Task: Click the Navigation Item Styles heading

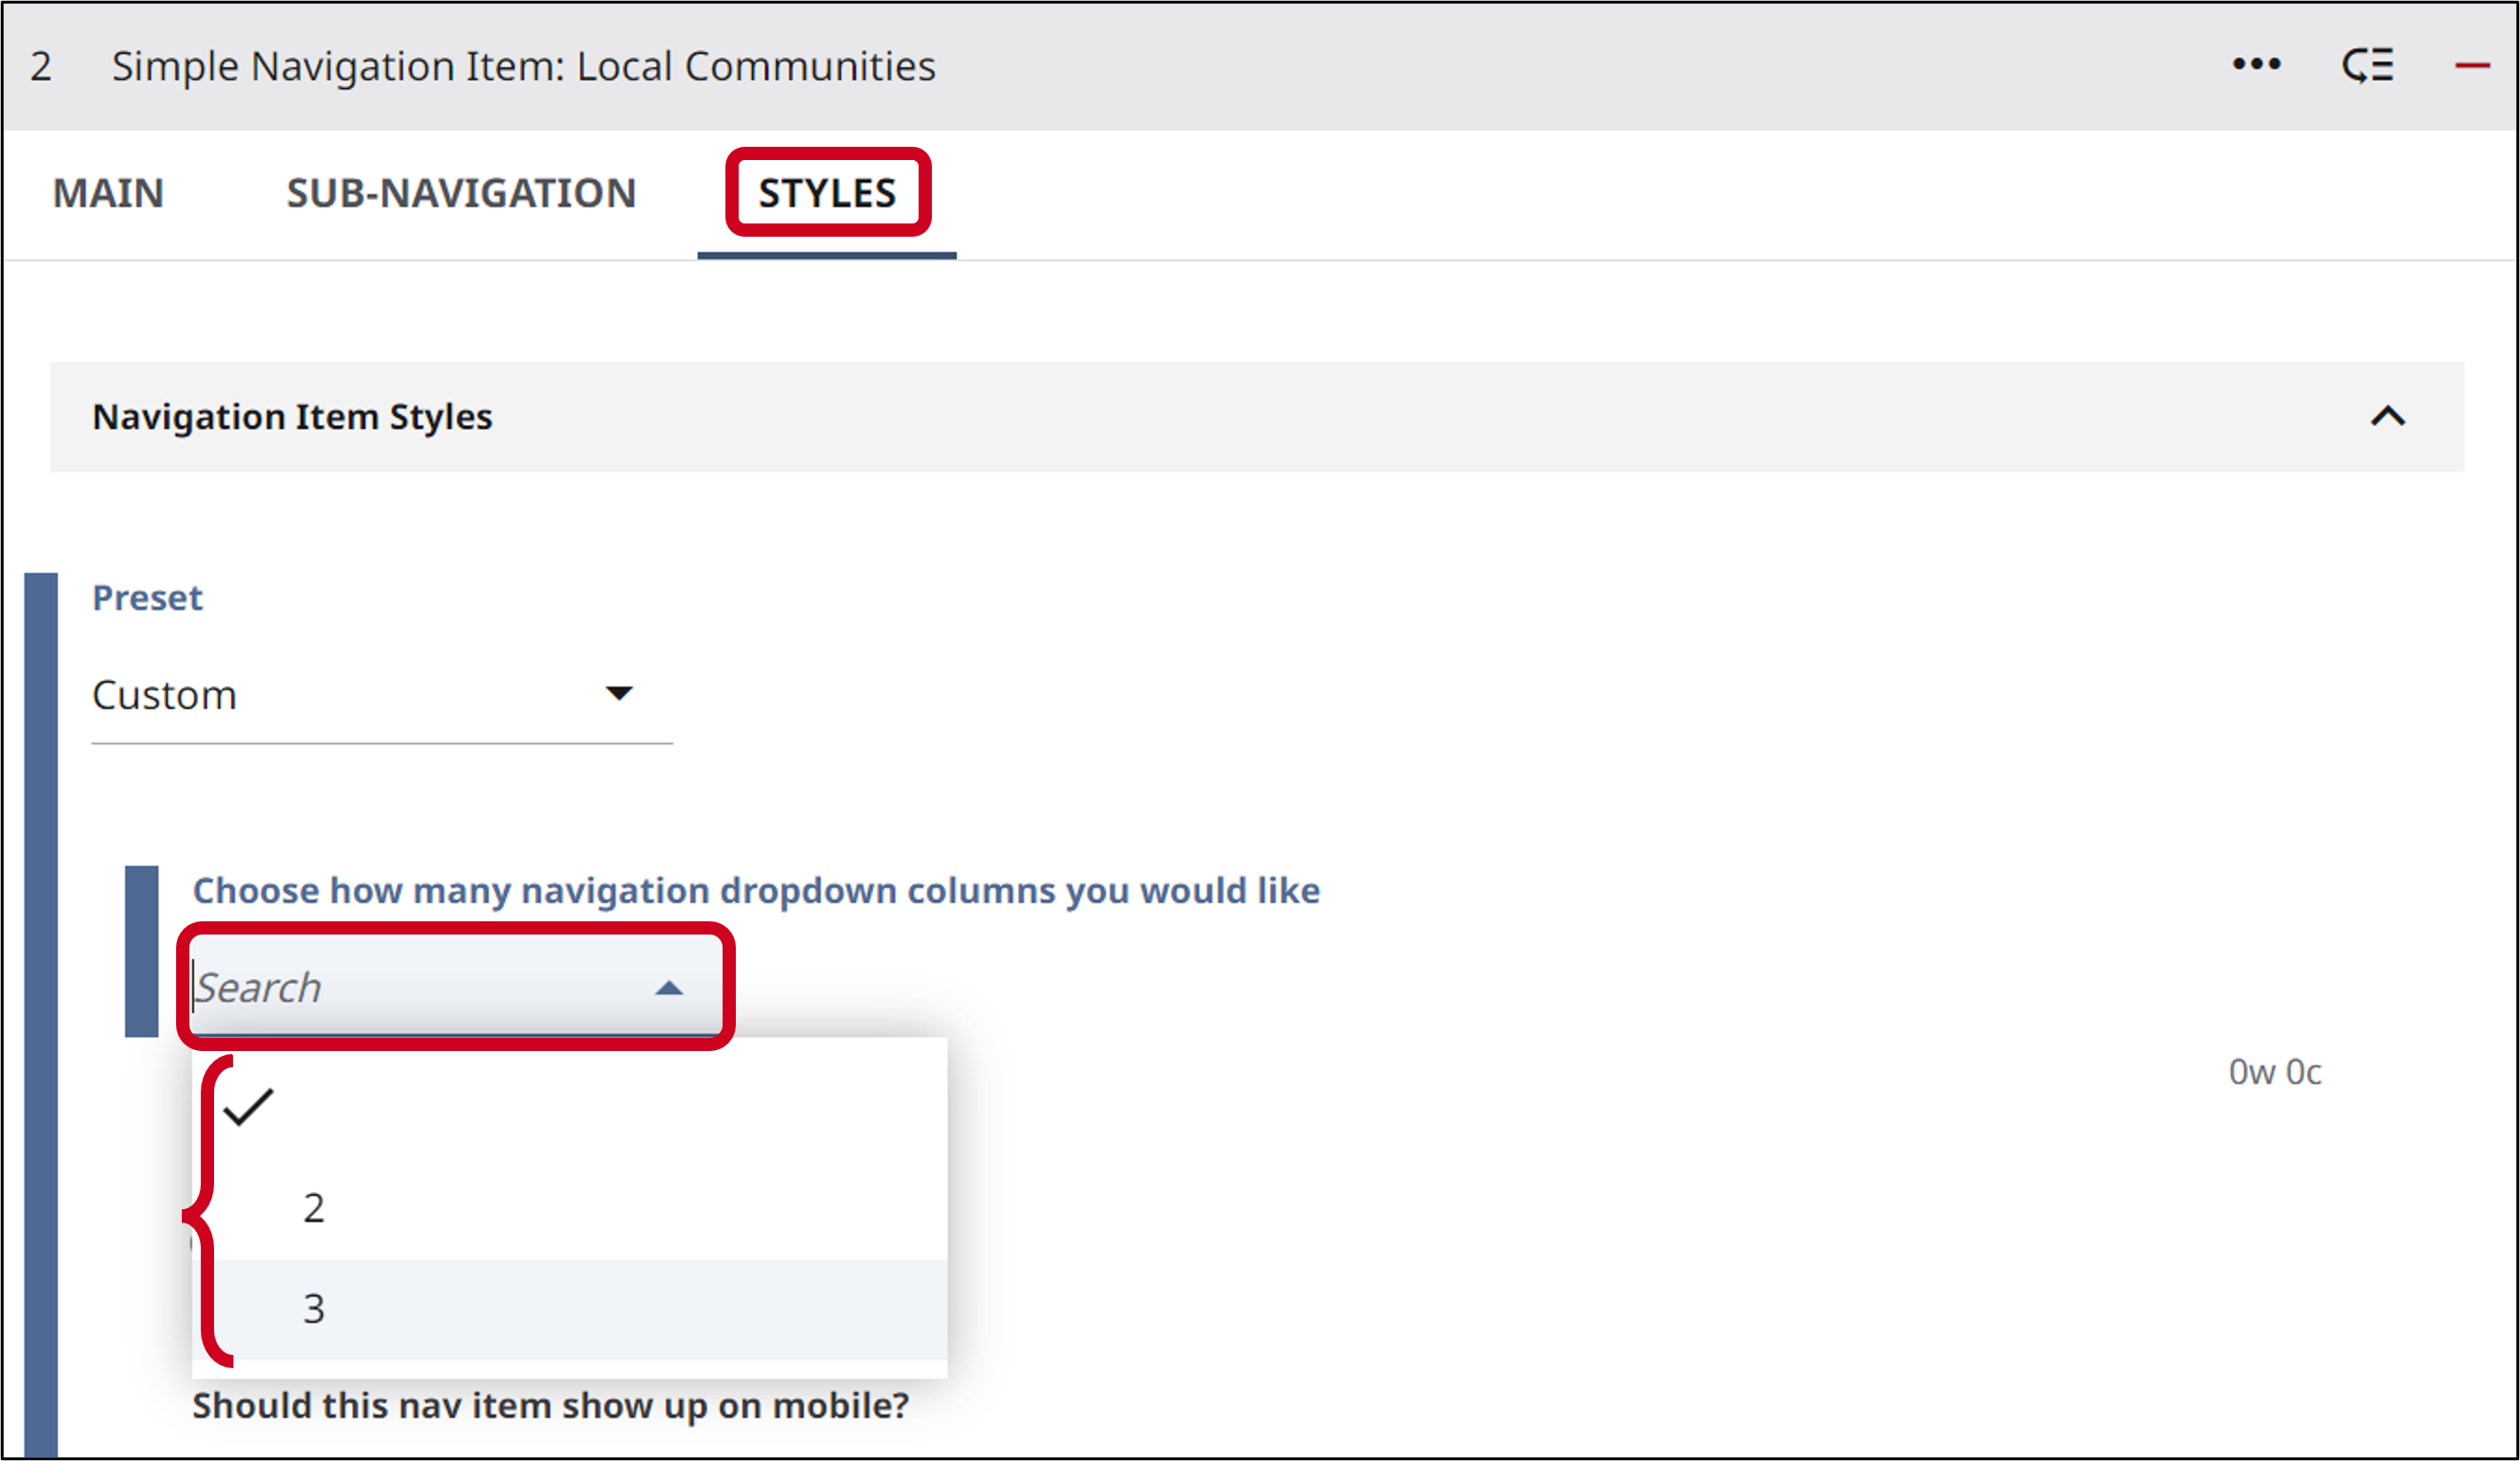Action: coord(292,417)
